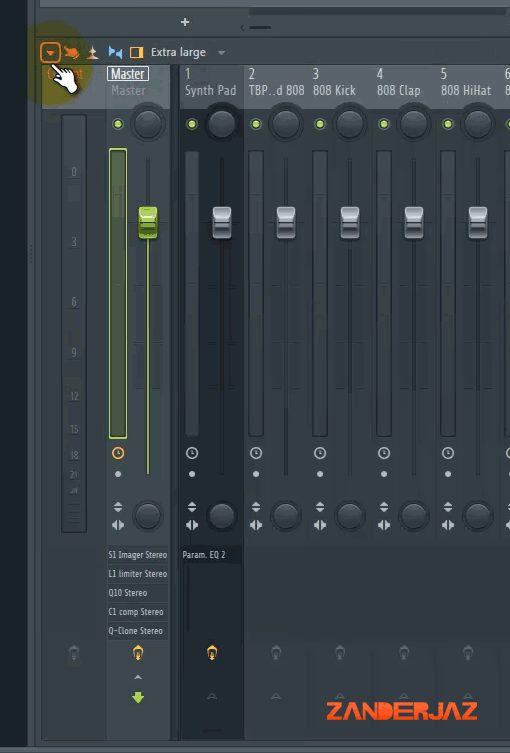Open the Master latency clock icon
Screen dimensions: 510x753
(x=118, y=453)
